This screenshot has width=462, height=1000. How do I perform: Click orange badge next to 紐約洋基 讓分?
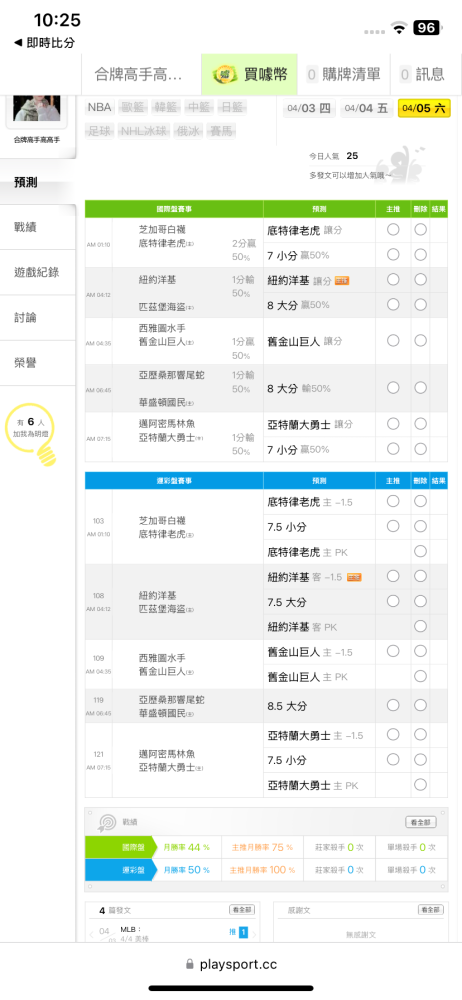tap(341, 281)
